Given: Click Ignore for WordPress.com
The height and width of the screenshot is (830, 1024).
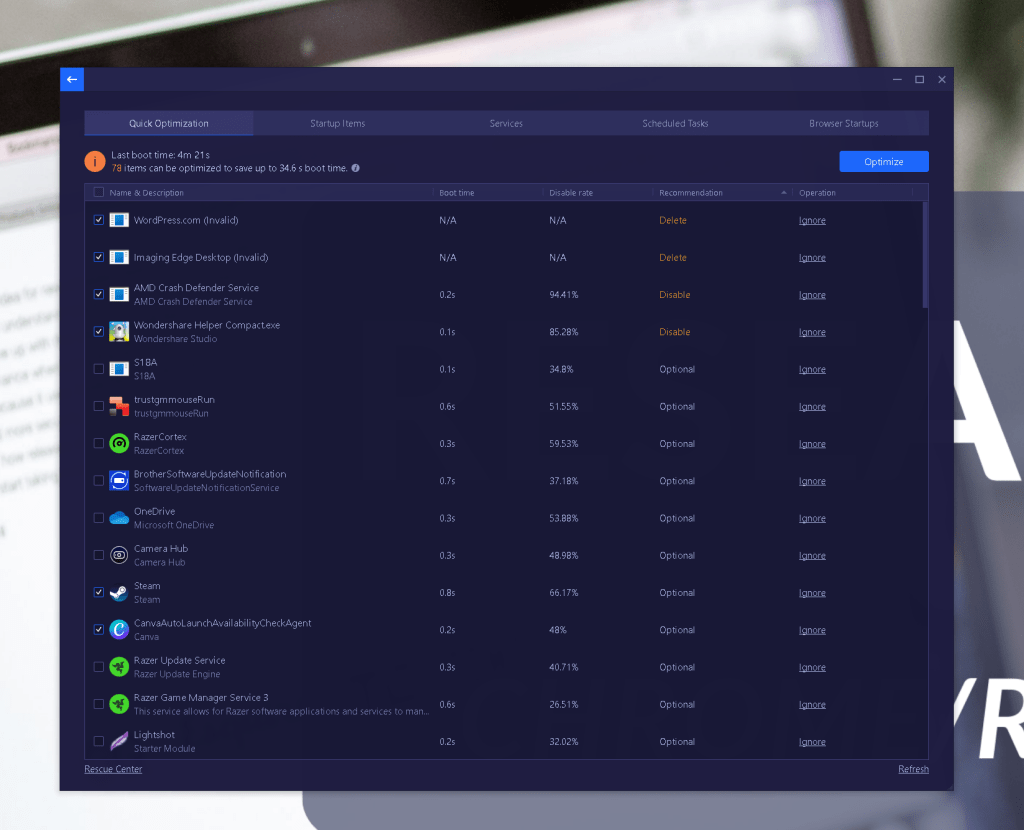Looking at the screenshot, I should coord(812,221).
